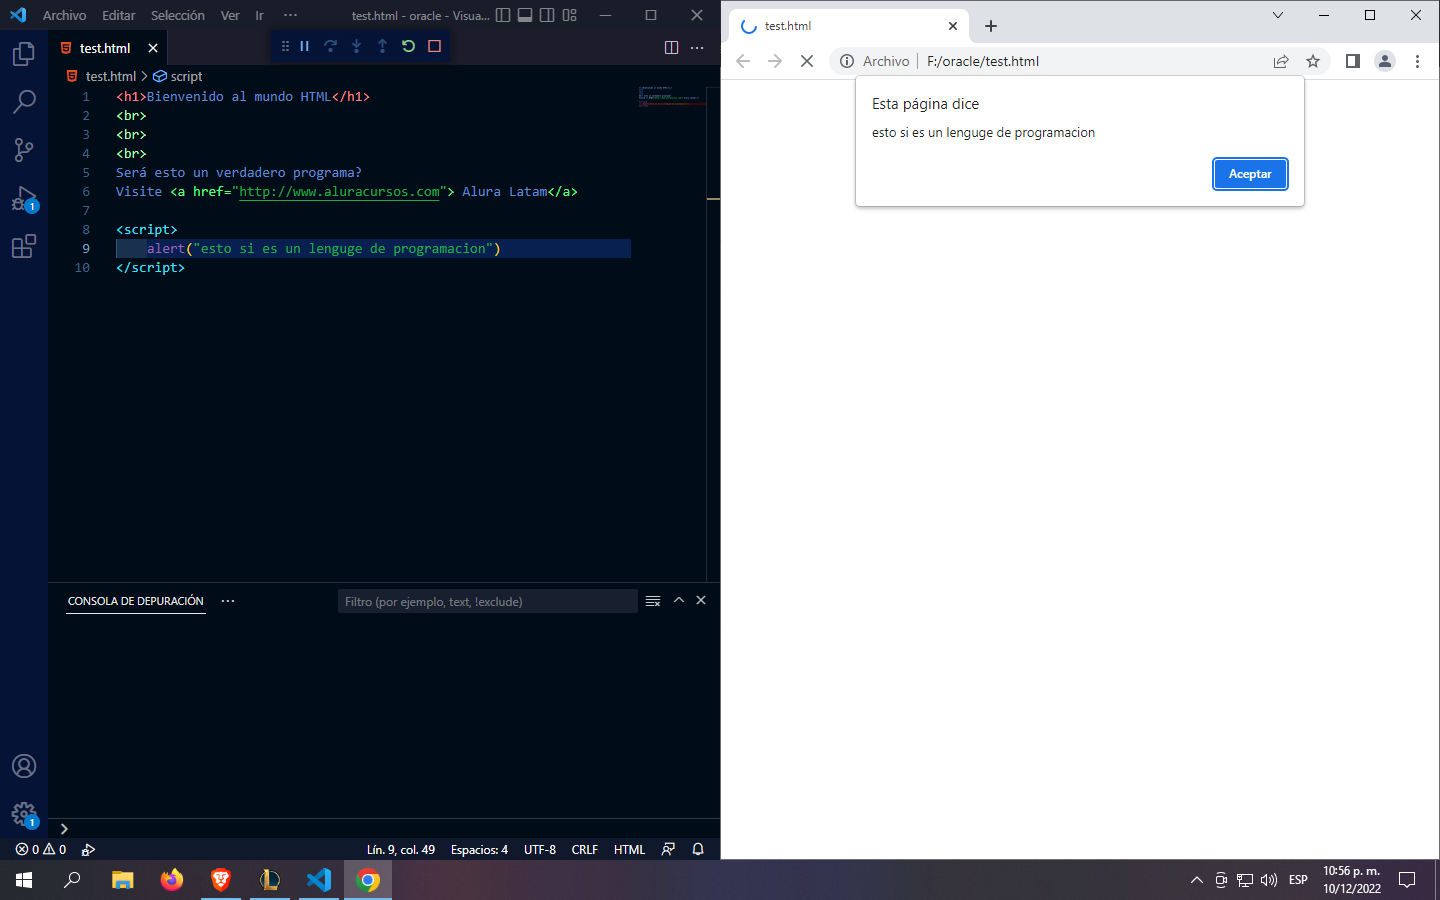
Task: Toggle the bottom panel layout icon
Action: click(525, 15)
